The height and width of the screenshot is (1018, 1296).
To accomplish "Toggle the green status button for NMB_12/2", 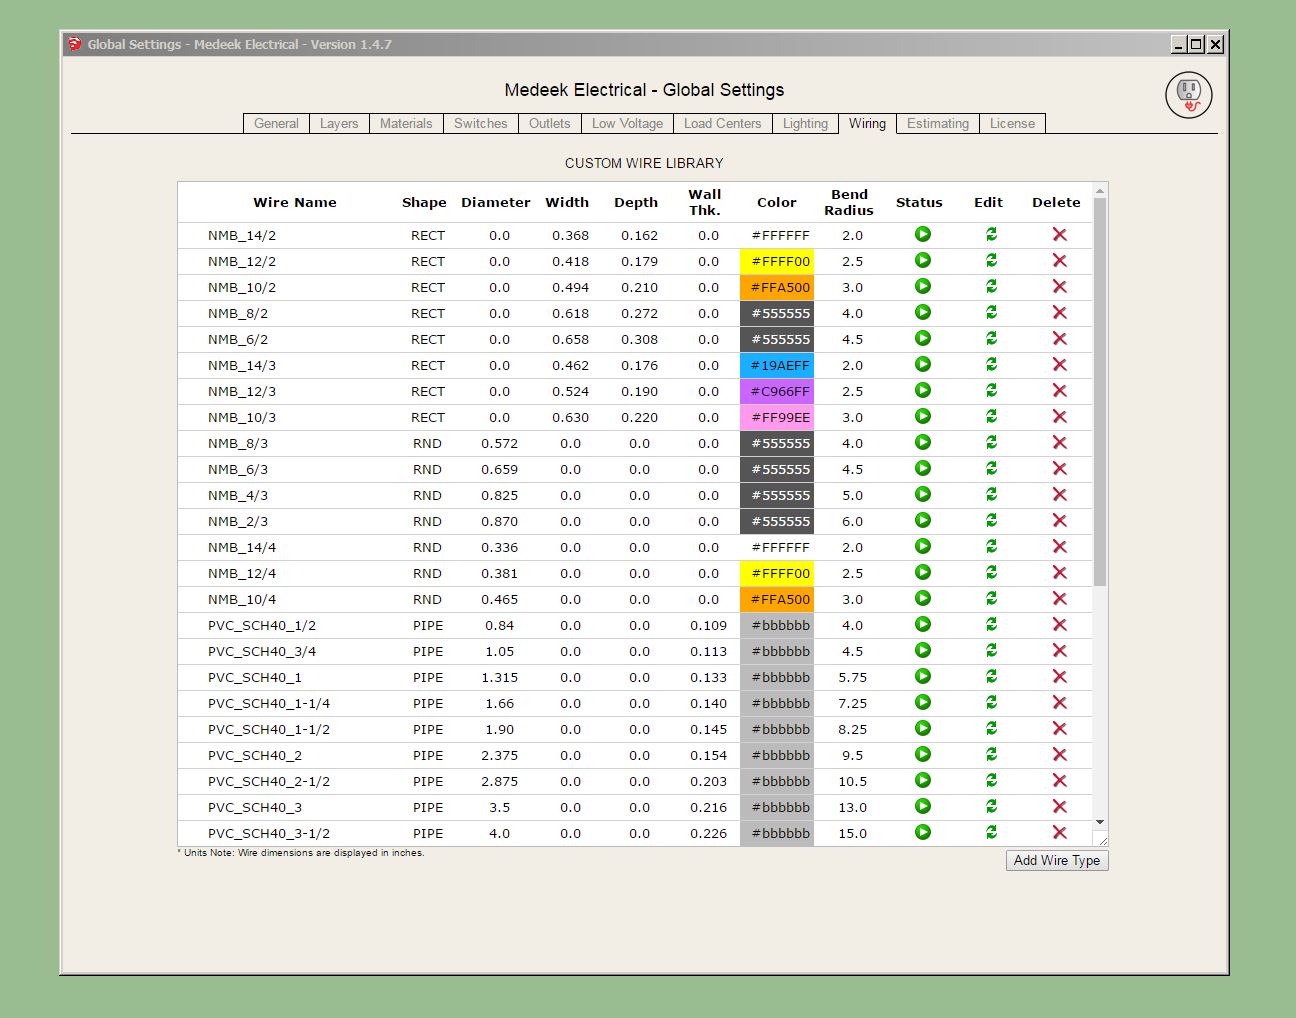I will coord(923,260).
